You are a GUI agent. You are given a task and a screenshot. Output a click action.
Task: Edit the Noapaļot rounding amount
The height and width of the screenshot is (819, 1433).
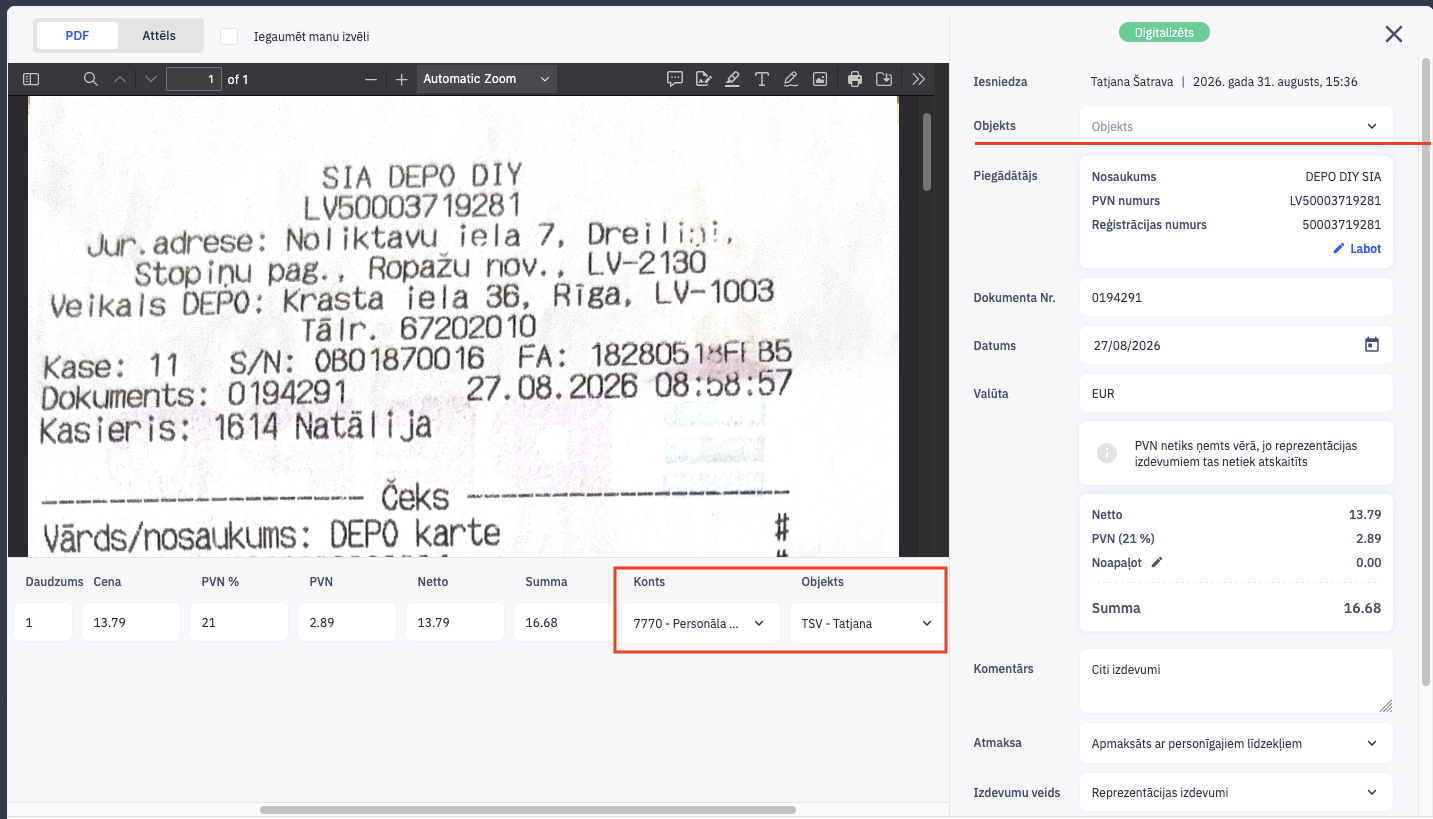coord(1157,562)
